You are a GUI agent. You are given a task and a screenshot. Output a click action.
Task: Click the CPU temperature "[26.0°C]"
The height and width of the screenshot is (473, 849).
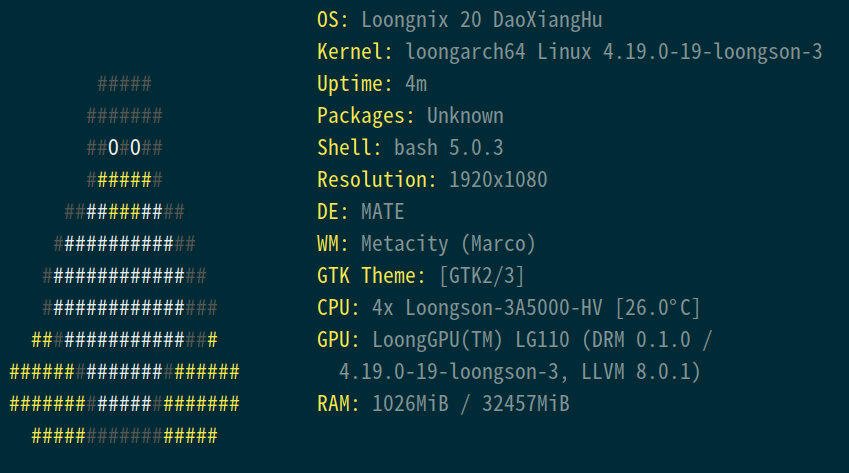[657, 308]
